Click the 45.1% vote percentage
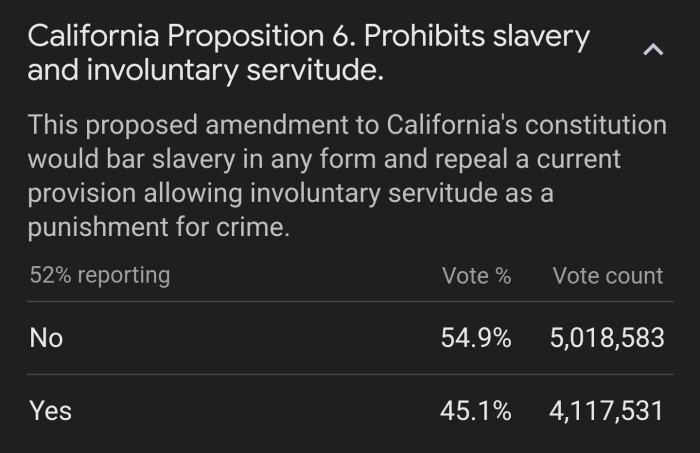The image size is (700, 453). [x=476, y=410]
